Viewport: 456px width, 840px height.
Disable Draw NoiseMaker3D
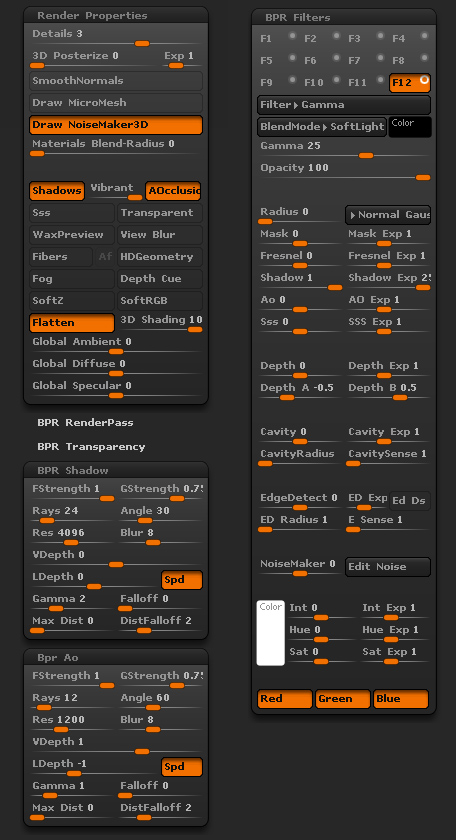click(x=116, y=125)
